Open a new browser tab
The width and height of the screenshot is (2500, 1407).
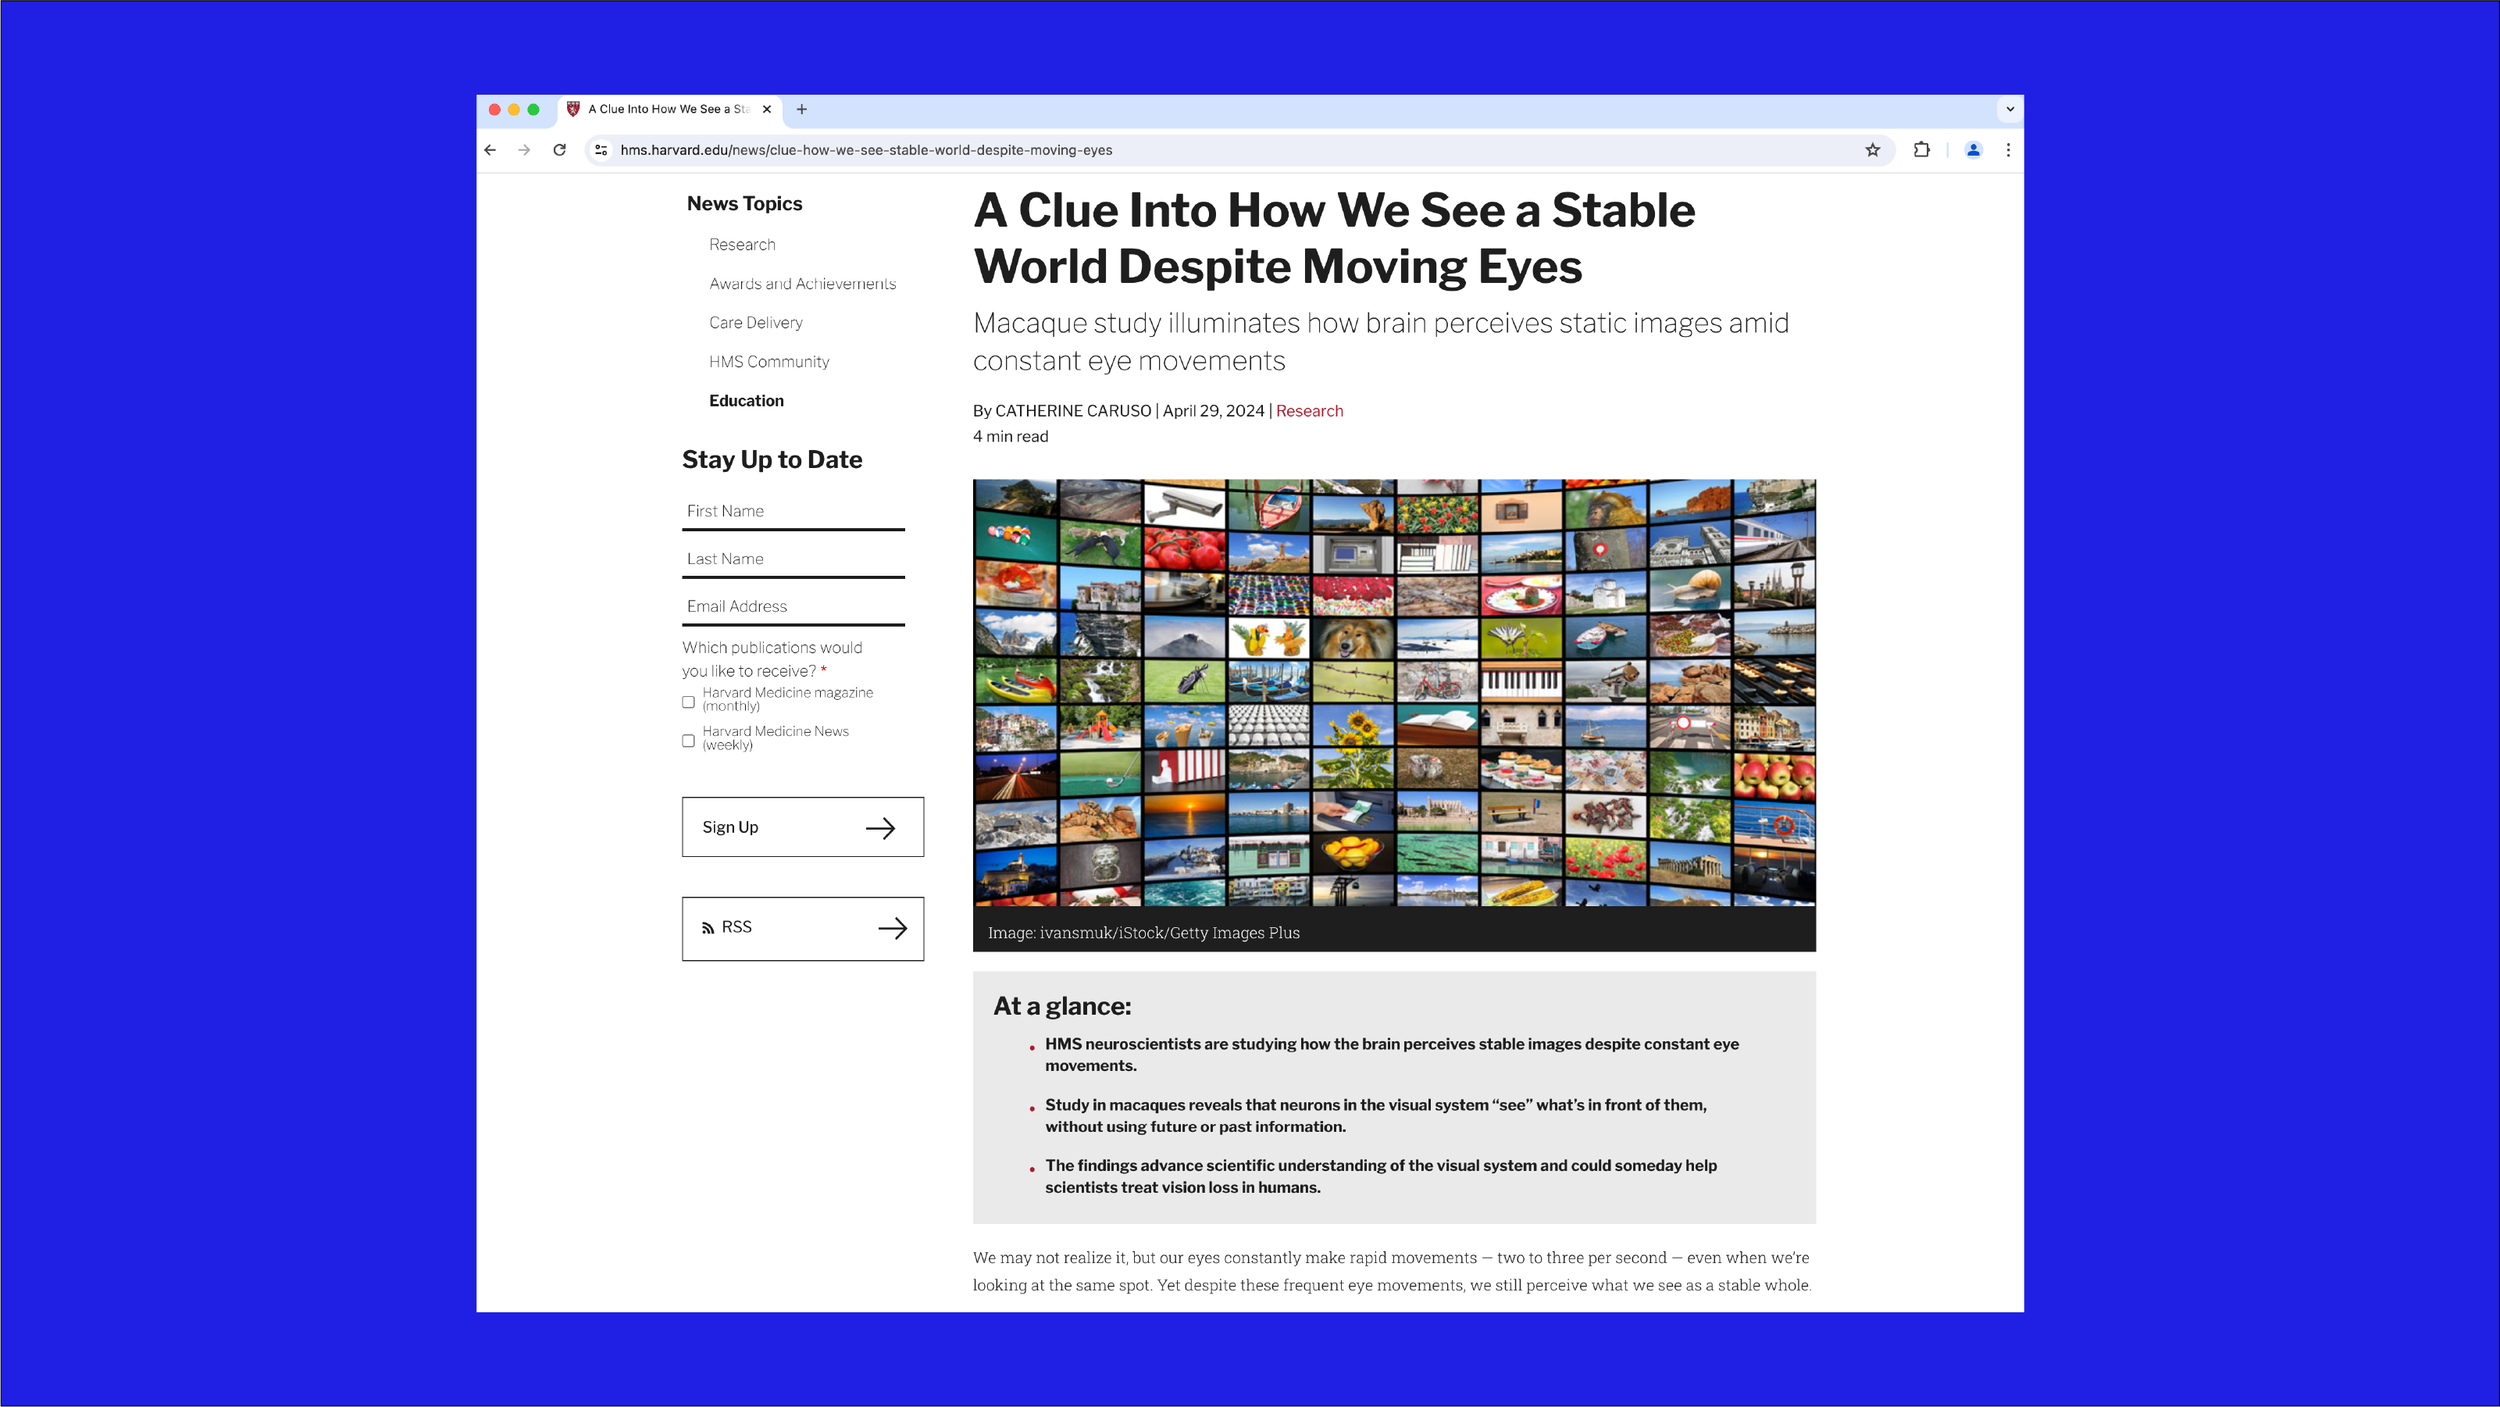pos(802,109)
